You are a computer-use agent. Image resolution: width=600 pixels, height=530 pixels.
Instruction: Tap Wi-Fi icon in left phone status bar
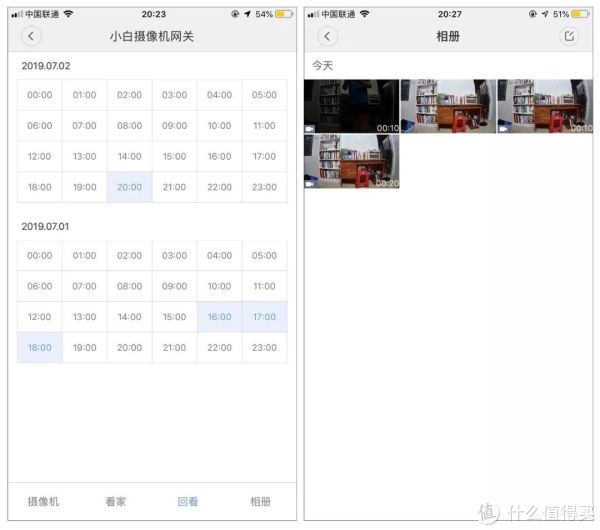(x=68, y=14)
